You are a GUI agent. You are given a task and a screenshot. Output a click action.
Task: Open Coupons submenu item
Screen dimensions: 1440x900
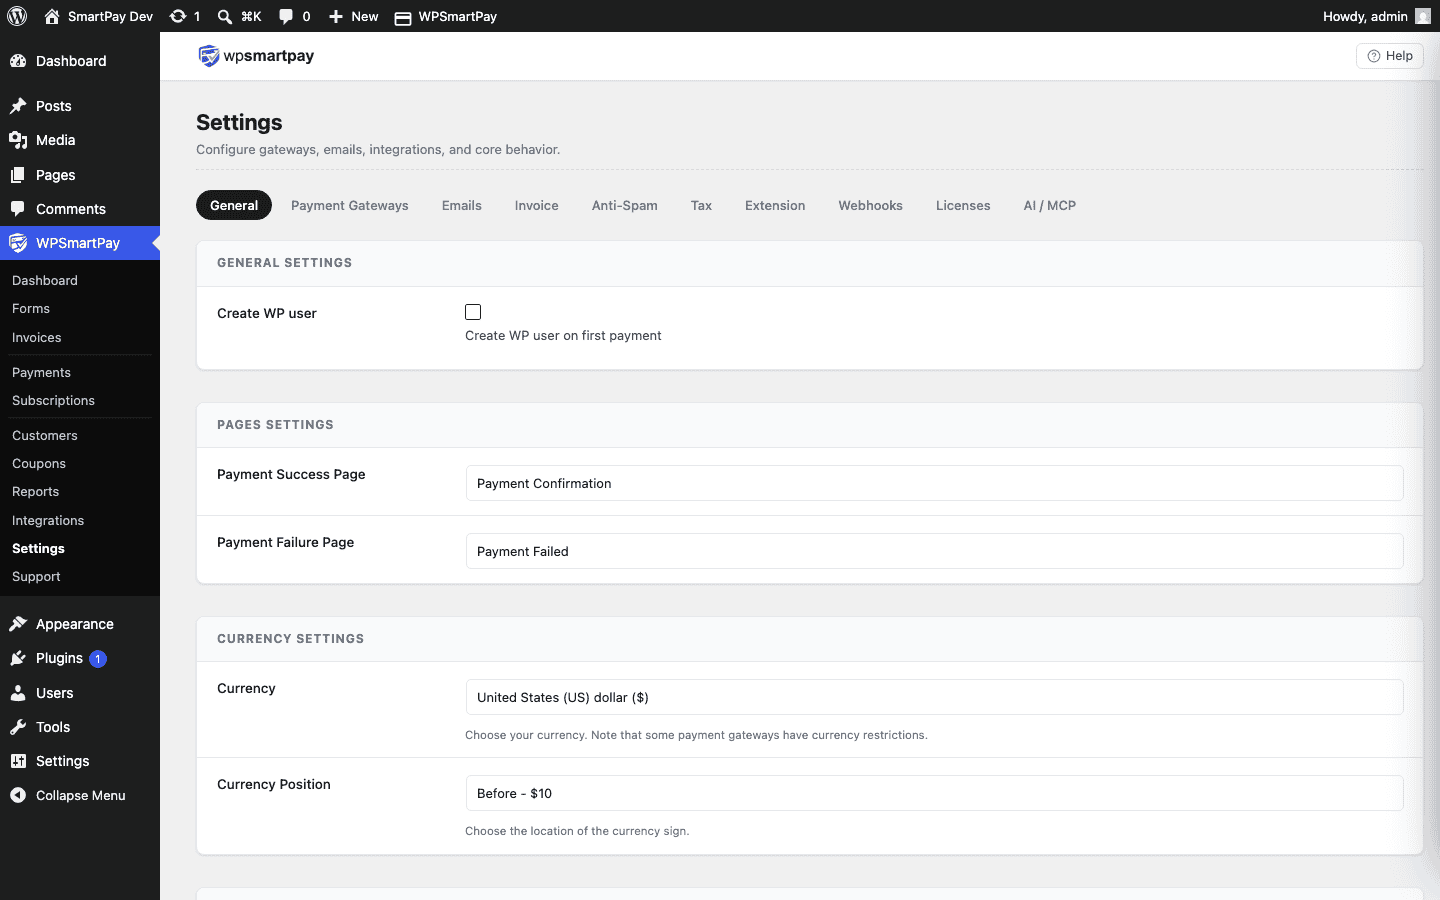(39, 464)
